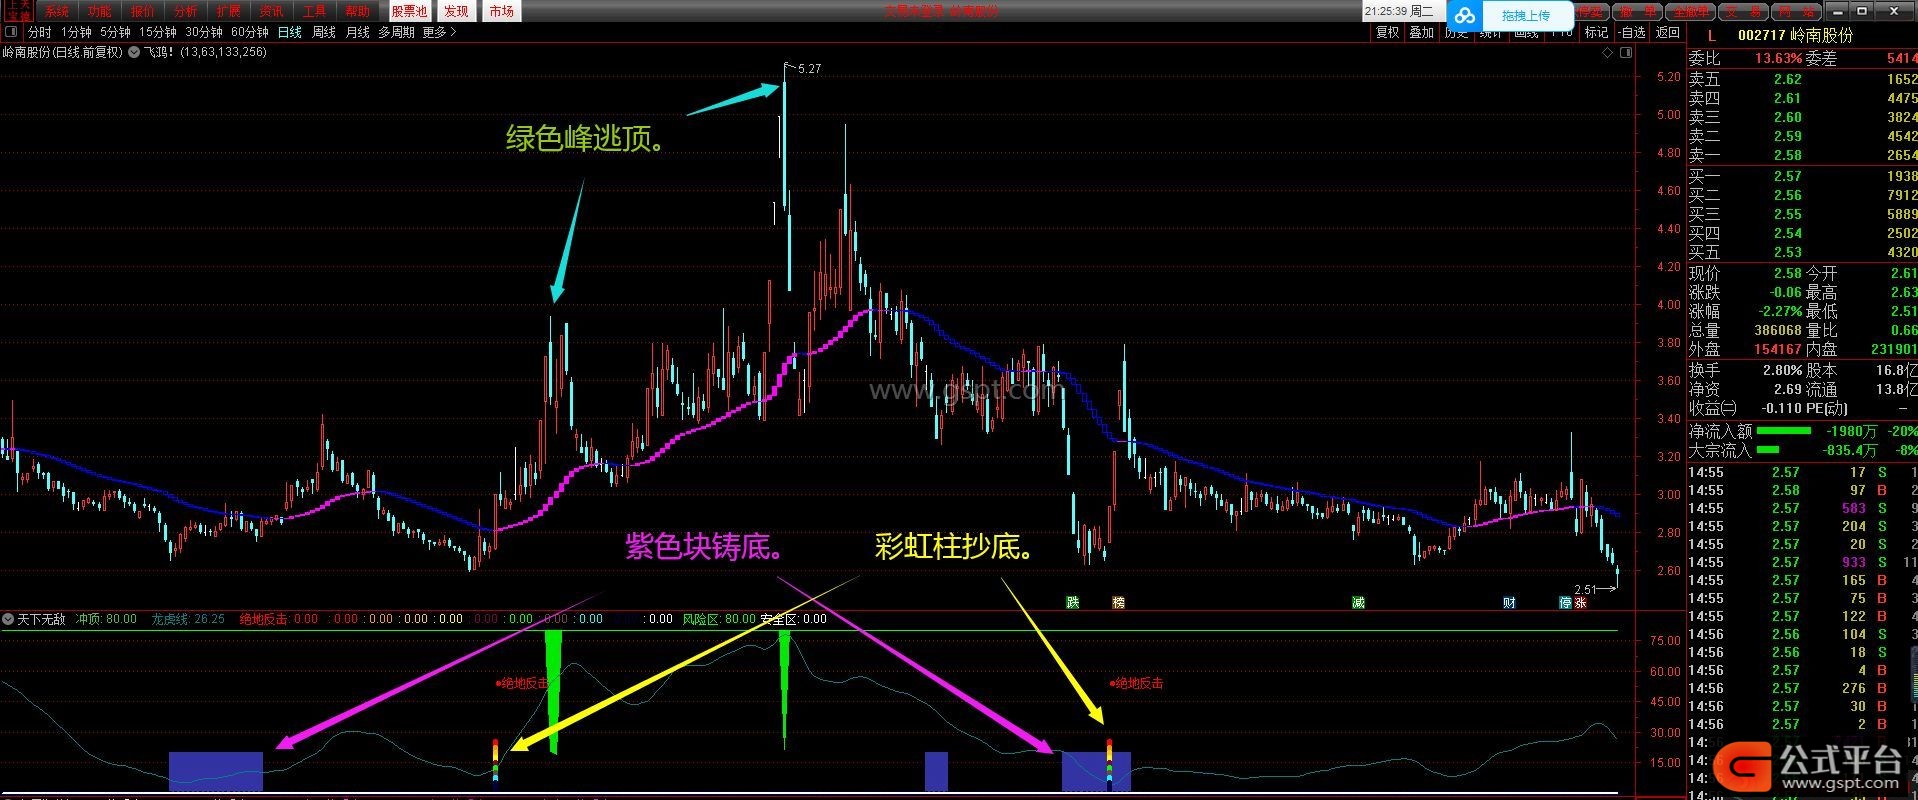The height and width of the screenshot is (800, 1918).
Task: Click the 撤单 cancel order button
Action: [x=1639, y=11]
